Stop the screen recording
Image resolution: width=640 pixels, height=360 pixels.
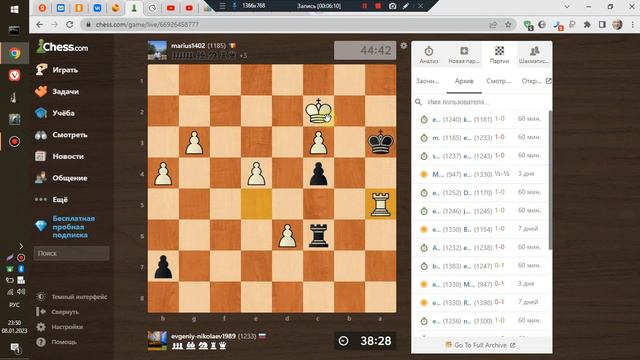(x=378, y=6)
